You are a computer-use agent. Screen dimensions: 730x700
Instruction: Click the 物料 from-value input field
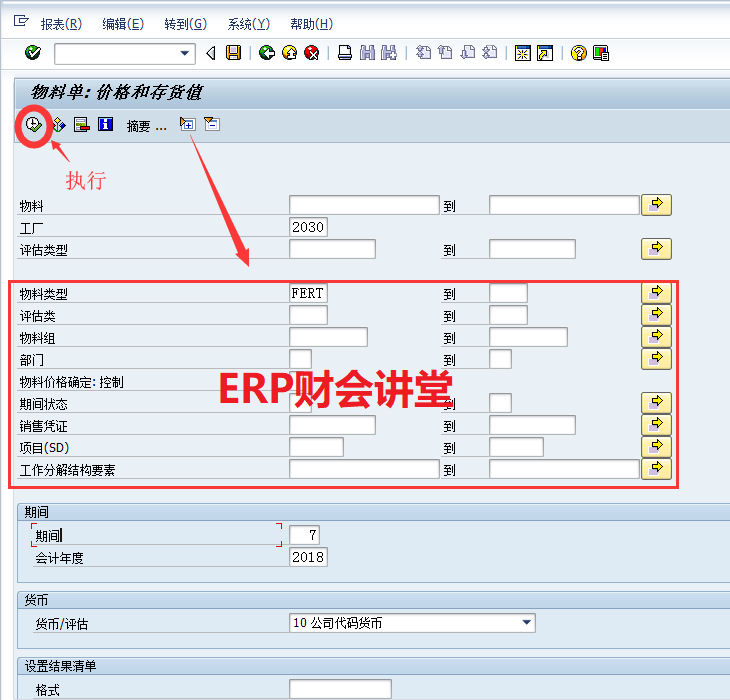(364, 205)
